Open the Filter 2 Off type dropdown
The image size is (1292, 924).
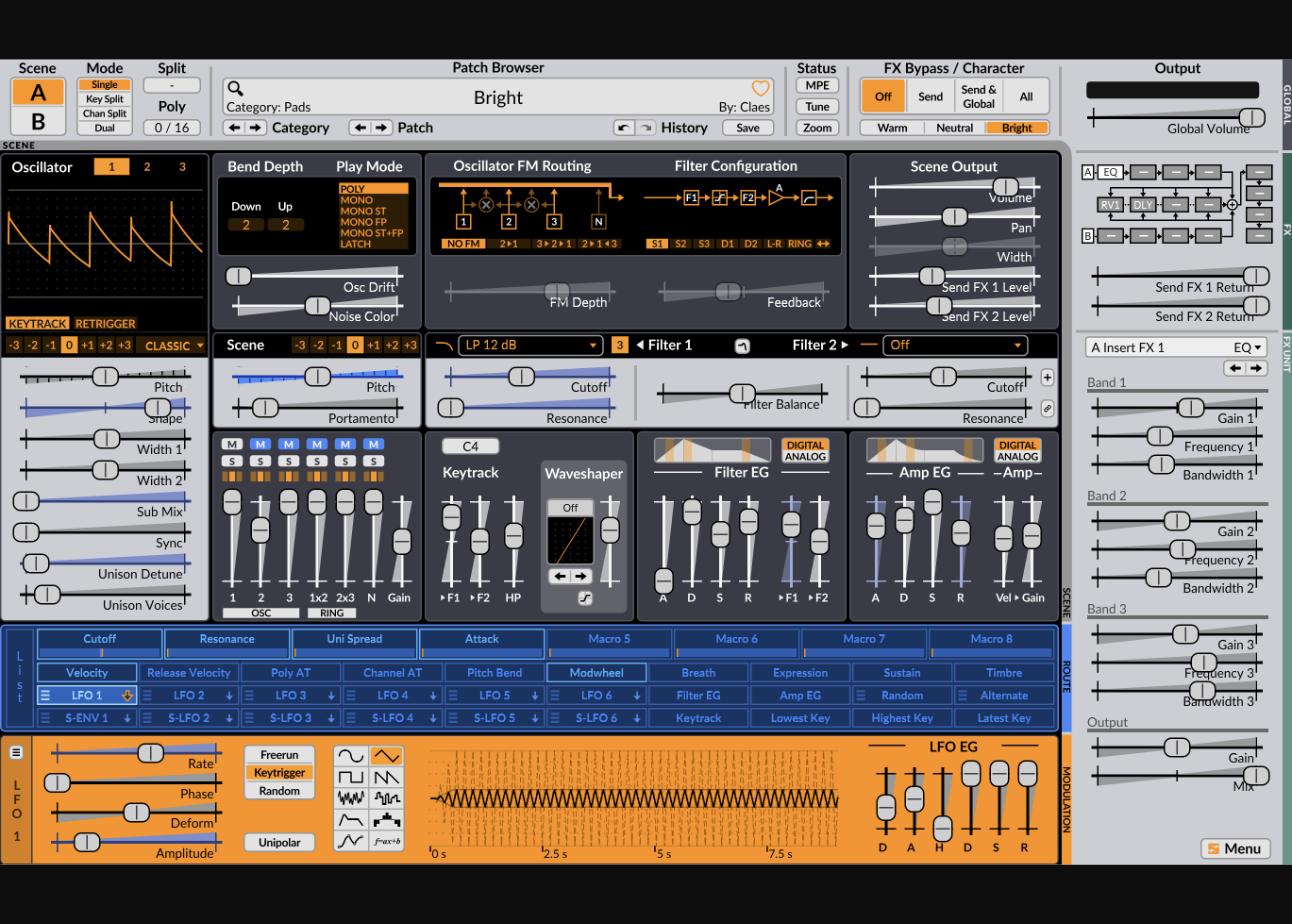(956, 345)
